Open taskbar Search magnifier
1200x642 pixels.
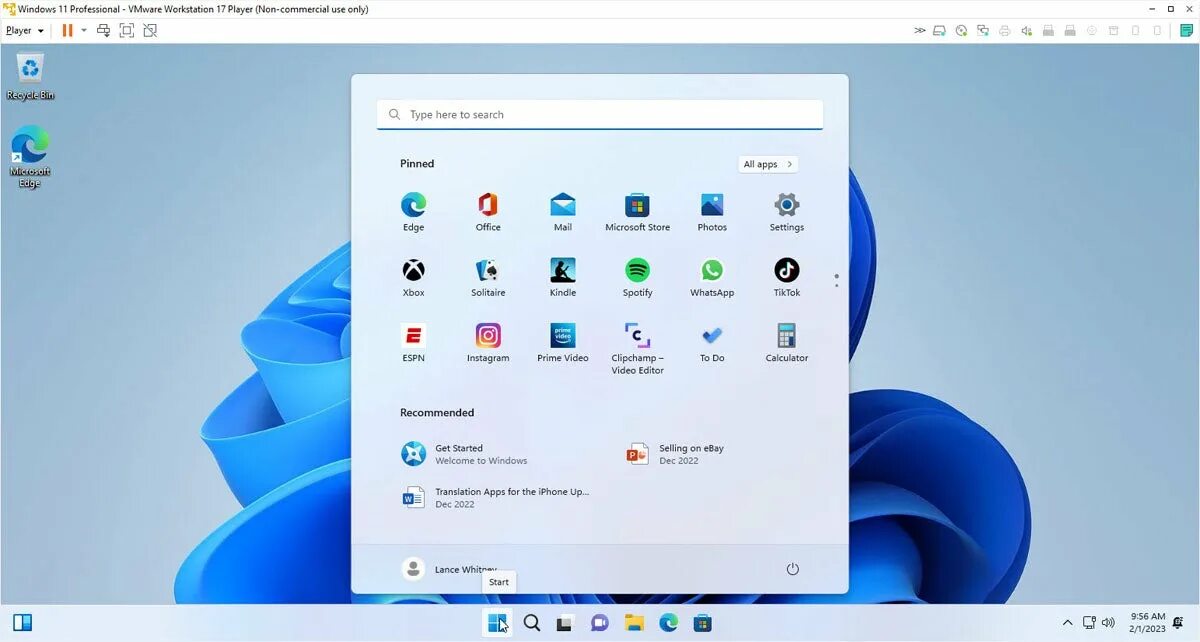532,623
